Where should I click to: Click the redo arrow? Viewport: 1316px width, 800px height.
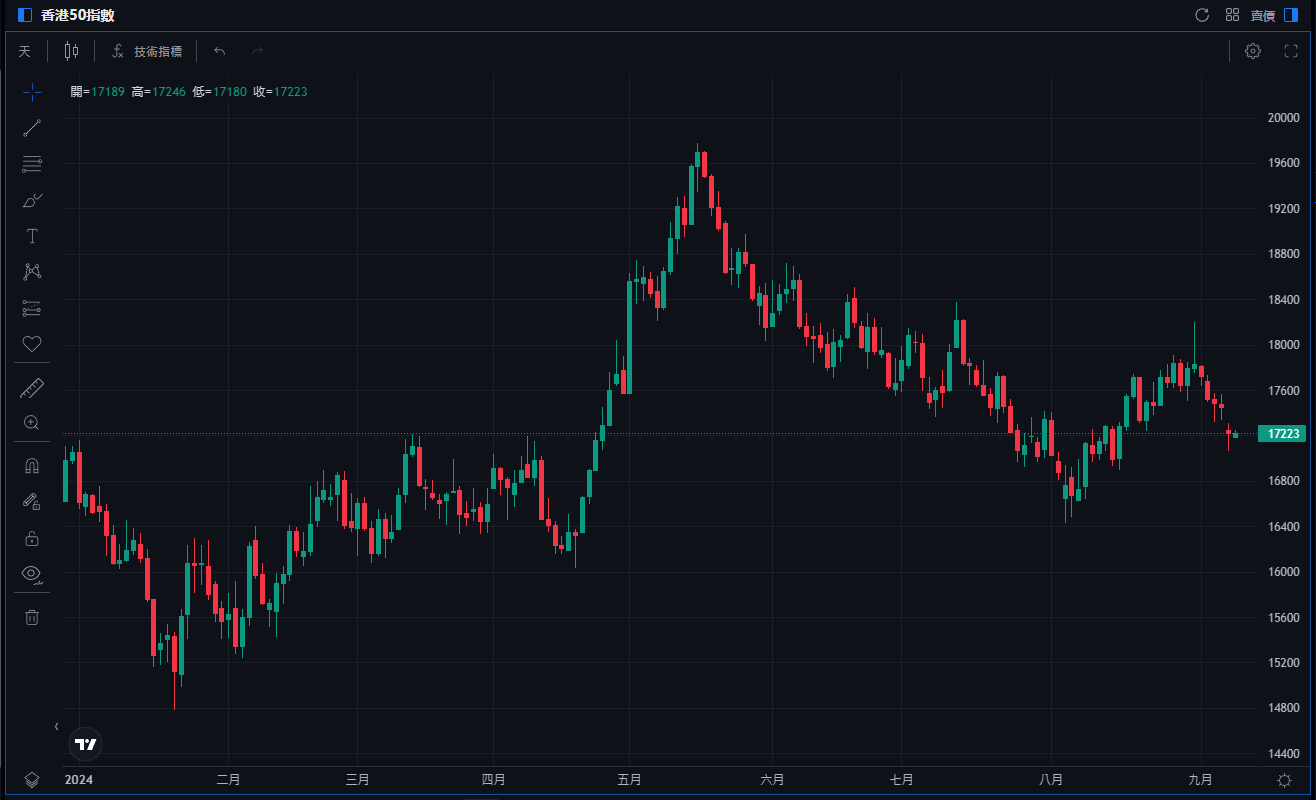tap(257, 51)
